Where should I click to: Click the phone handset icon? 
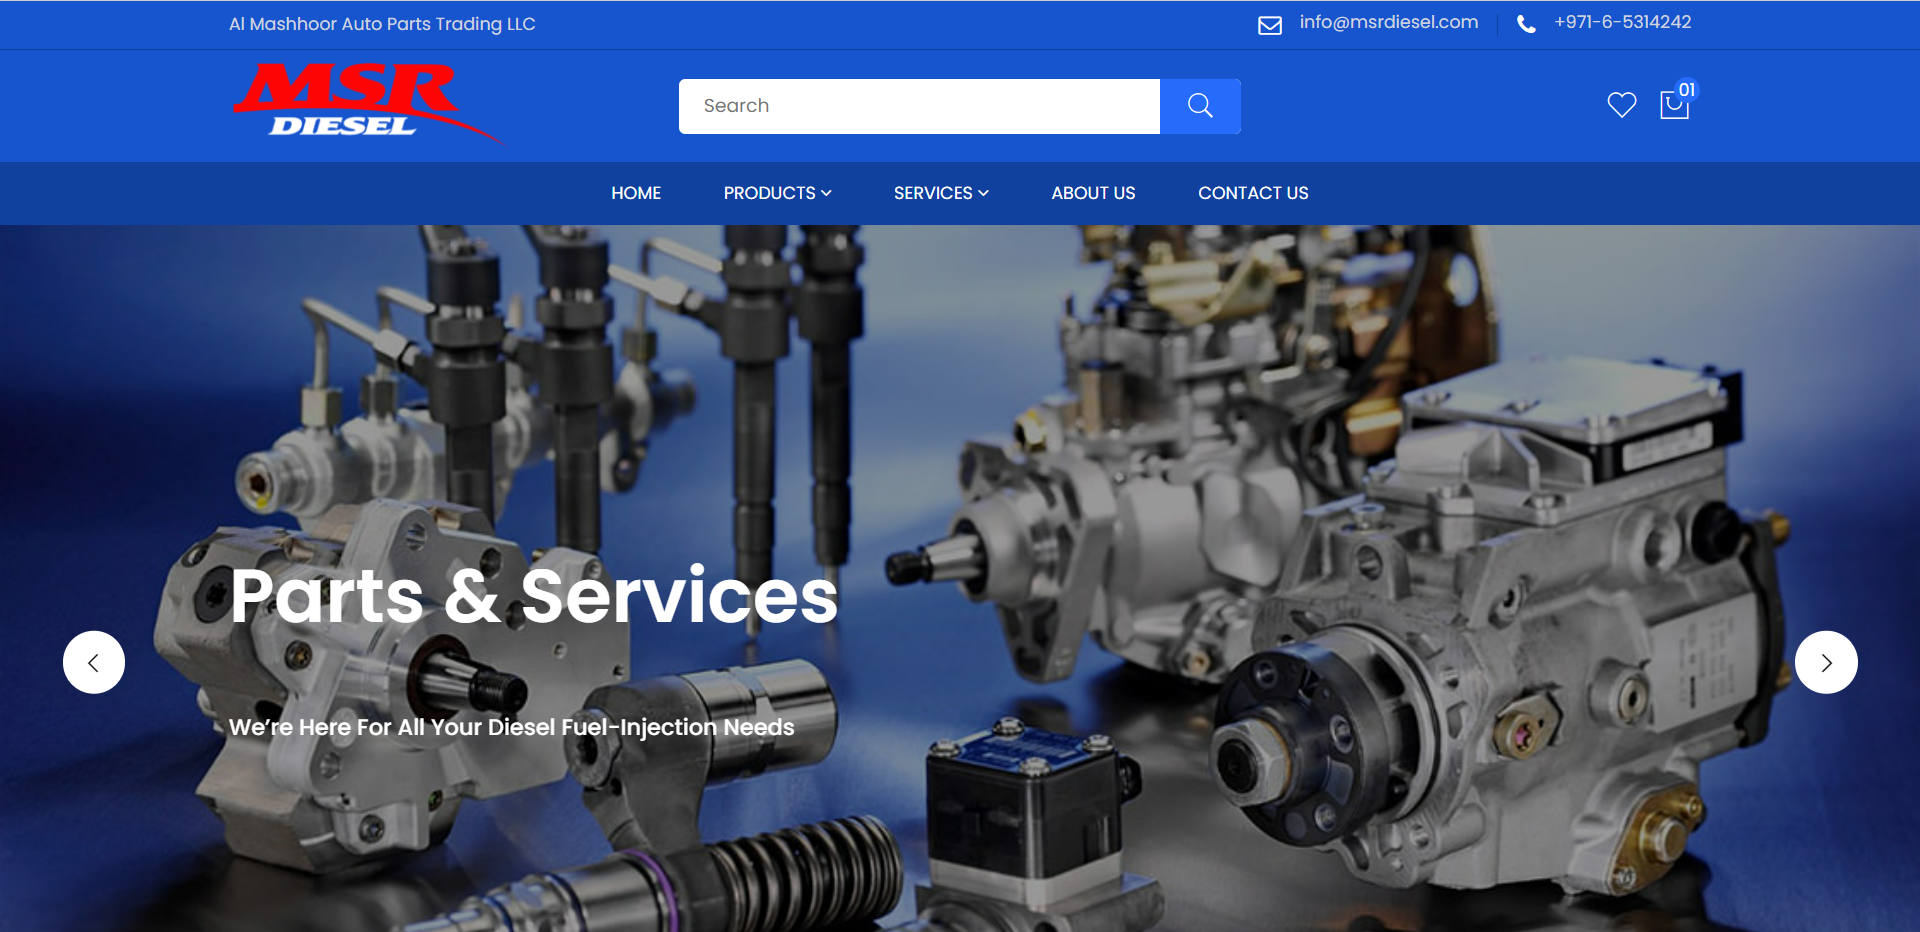(x=1526, y=25)
